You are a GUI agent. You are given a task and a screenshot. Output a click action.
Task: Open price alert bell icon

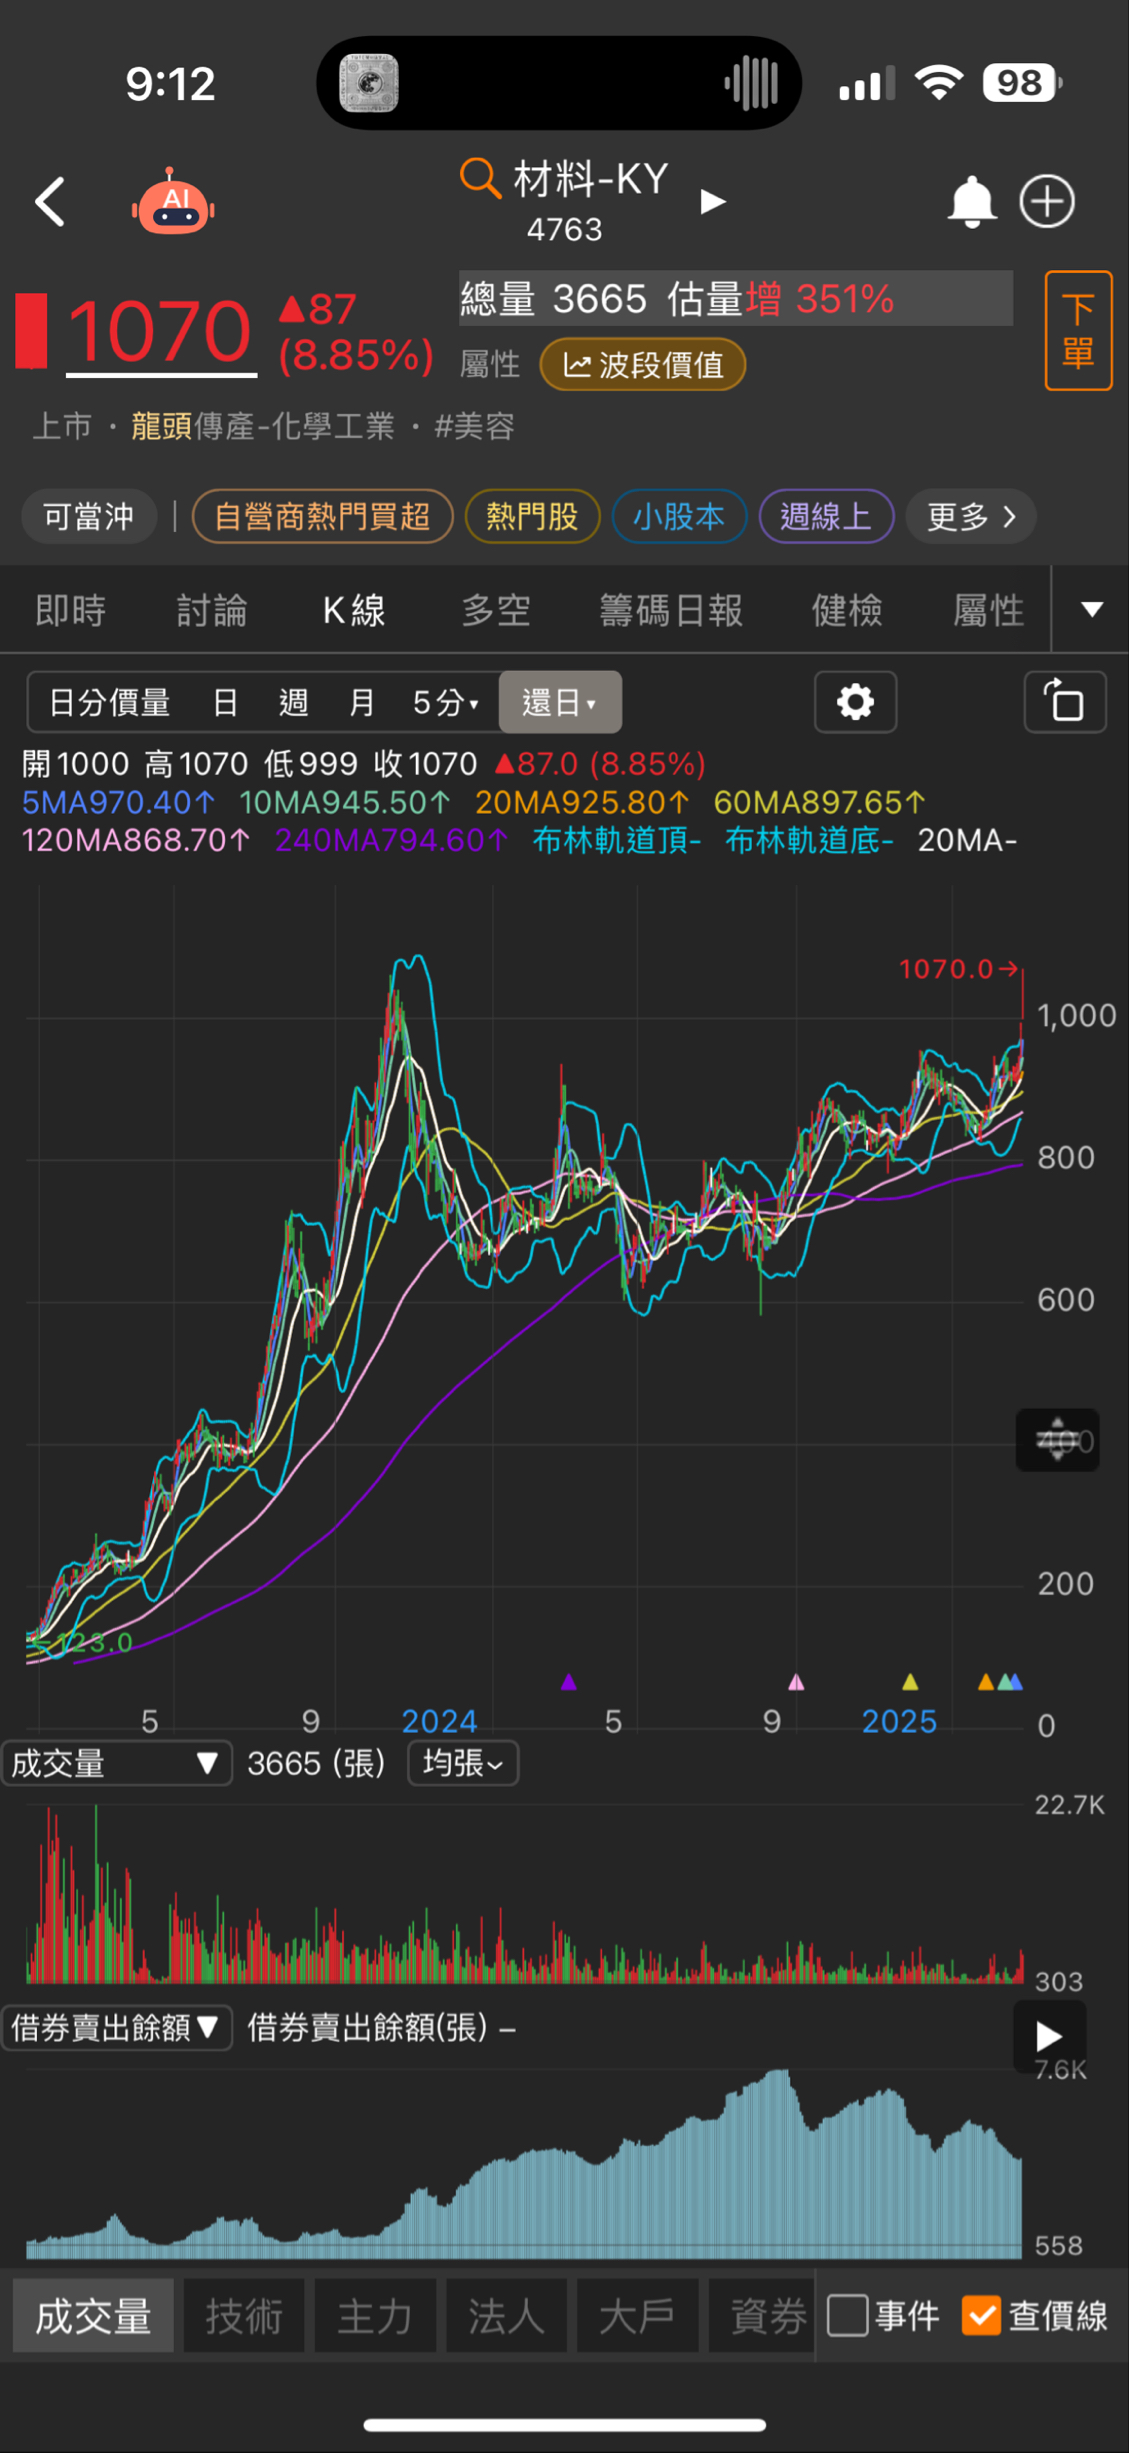point(970,202)
